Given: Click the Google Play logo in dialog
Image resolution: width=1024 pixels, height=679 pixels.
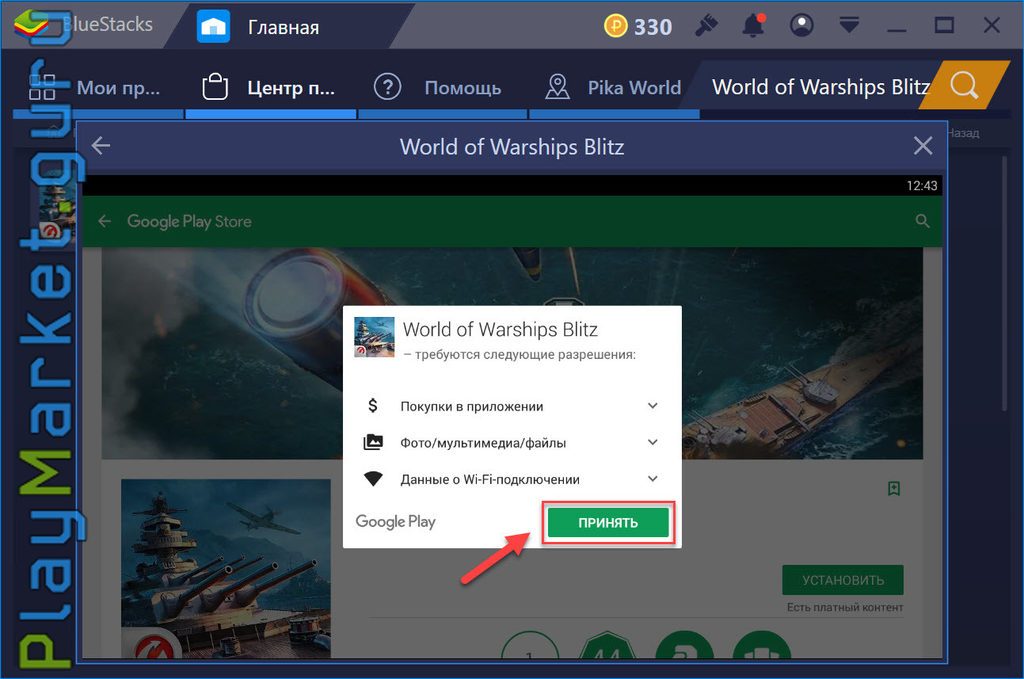Looking at the screenshot, I should pos(395,522).
